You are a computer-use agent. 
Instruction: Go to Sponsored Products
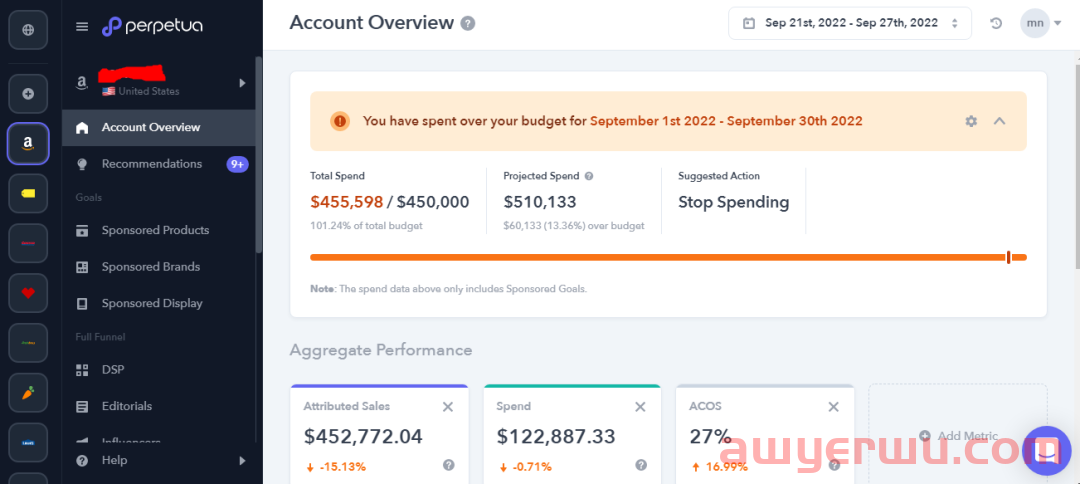[155, 231]
